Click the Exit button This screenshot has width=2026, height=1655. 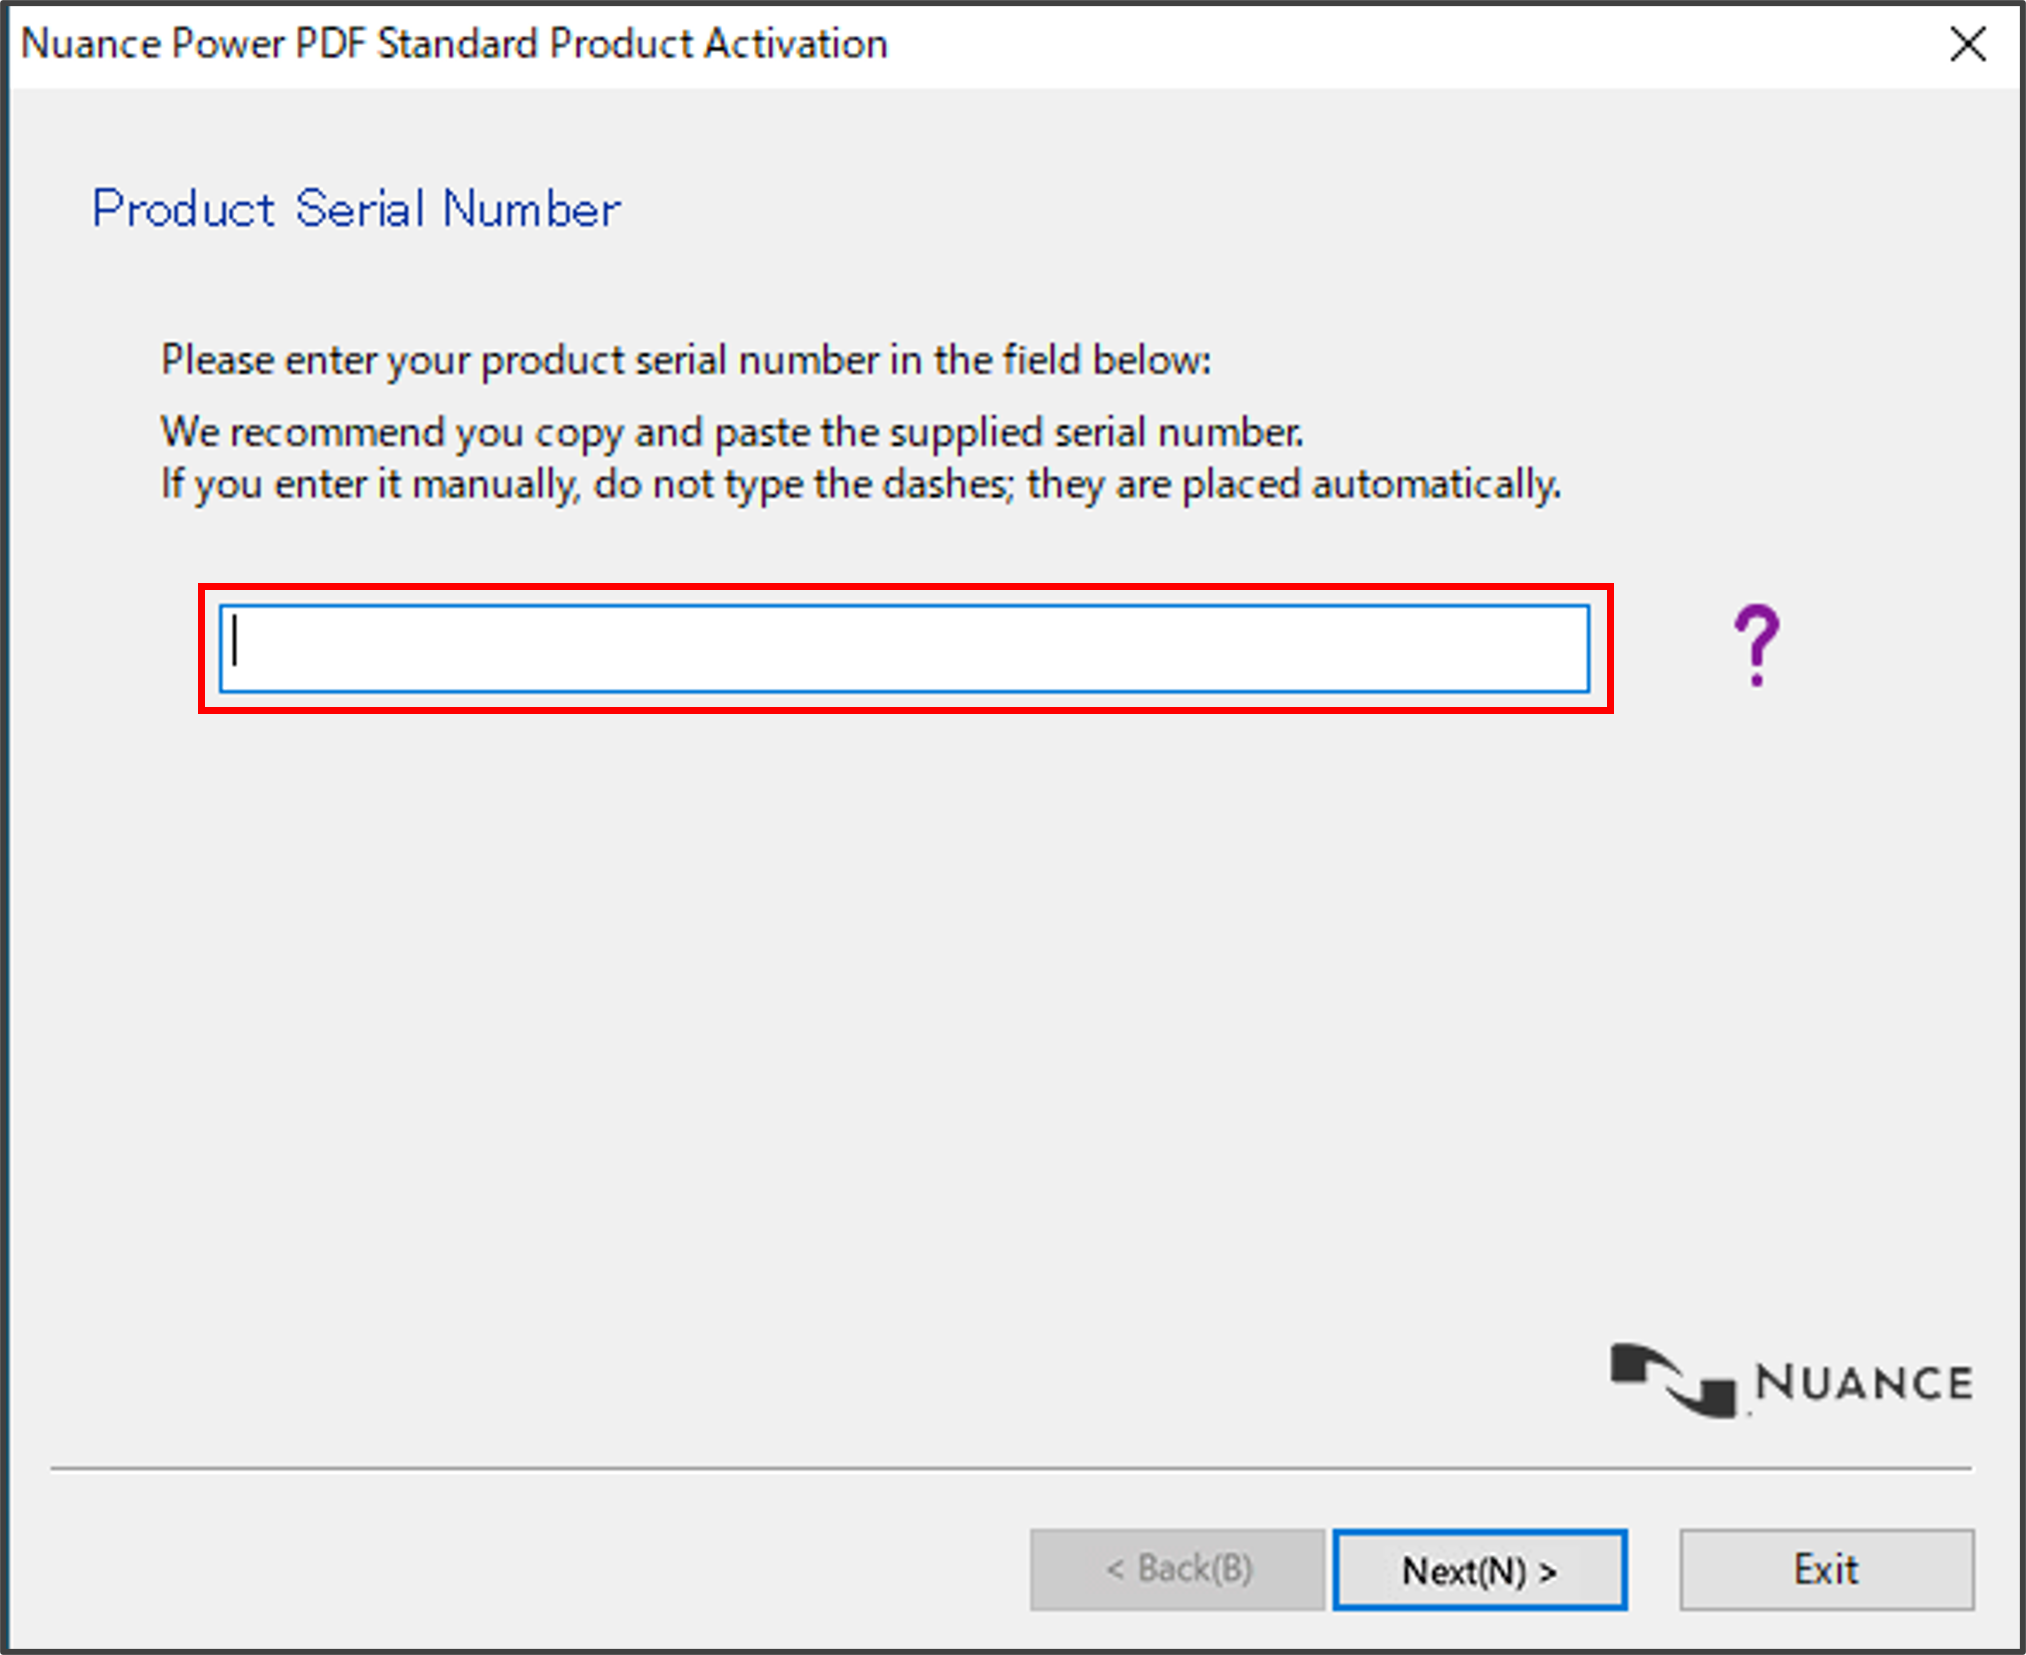pos(1826,1569)
